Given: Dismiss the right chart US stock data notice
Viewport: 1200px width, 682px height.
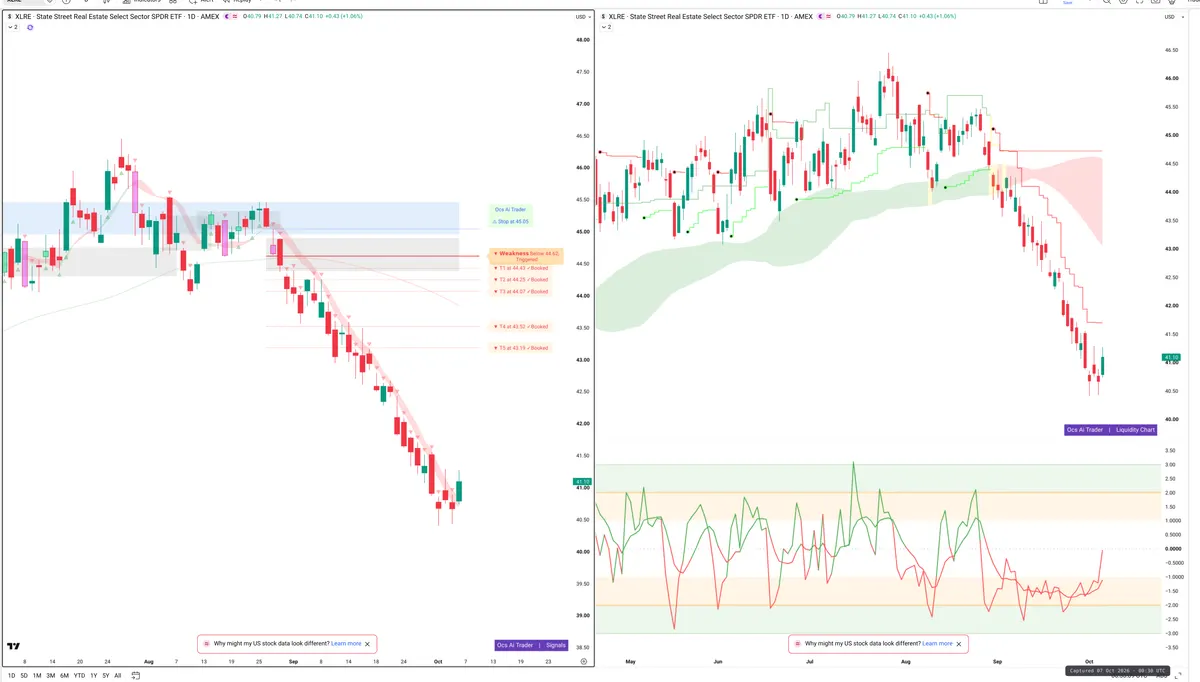Looking at the screenshot, I should 959,644.
